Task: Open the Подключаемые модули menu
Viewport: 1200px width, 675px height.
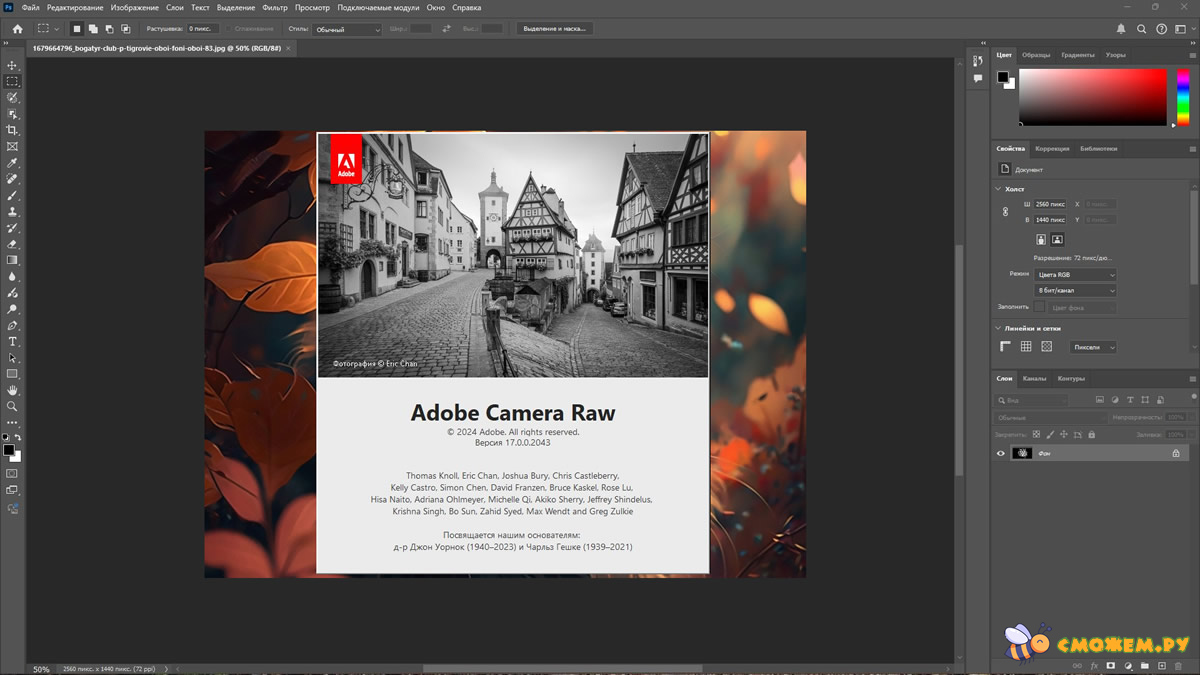Action: (378, 7)
